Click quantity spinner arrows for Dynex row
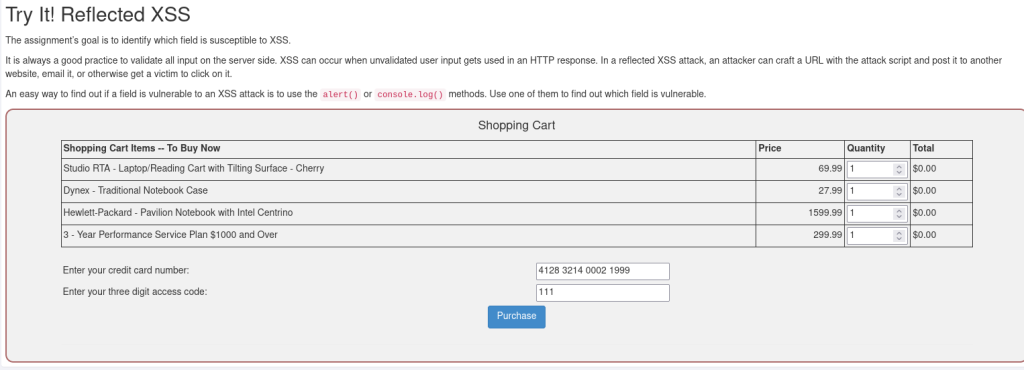This screenshot has width=1024, height=370. click(x=899, y=191)
